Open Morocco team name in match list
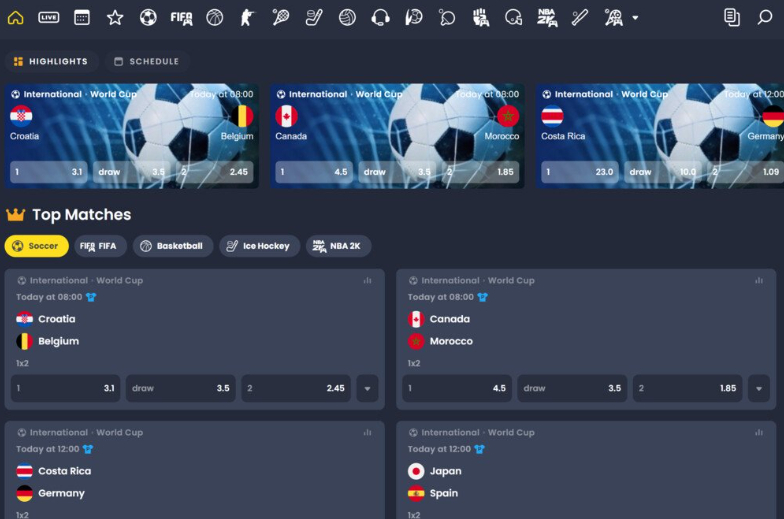Screen dimensions: 784x519 [x=451, y=342]
